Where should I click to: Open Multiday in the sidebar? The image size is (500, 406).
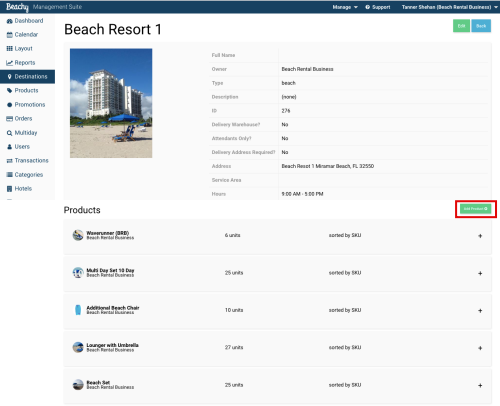pos(27,133)
